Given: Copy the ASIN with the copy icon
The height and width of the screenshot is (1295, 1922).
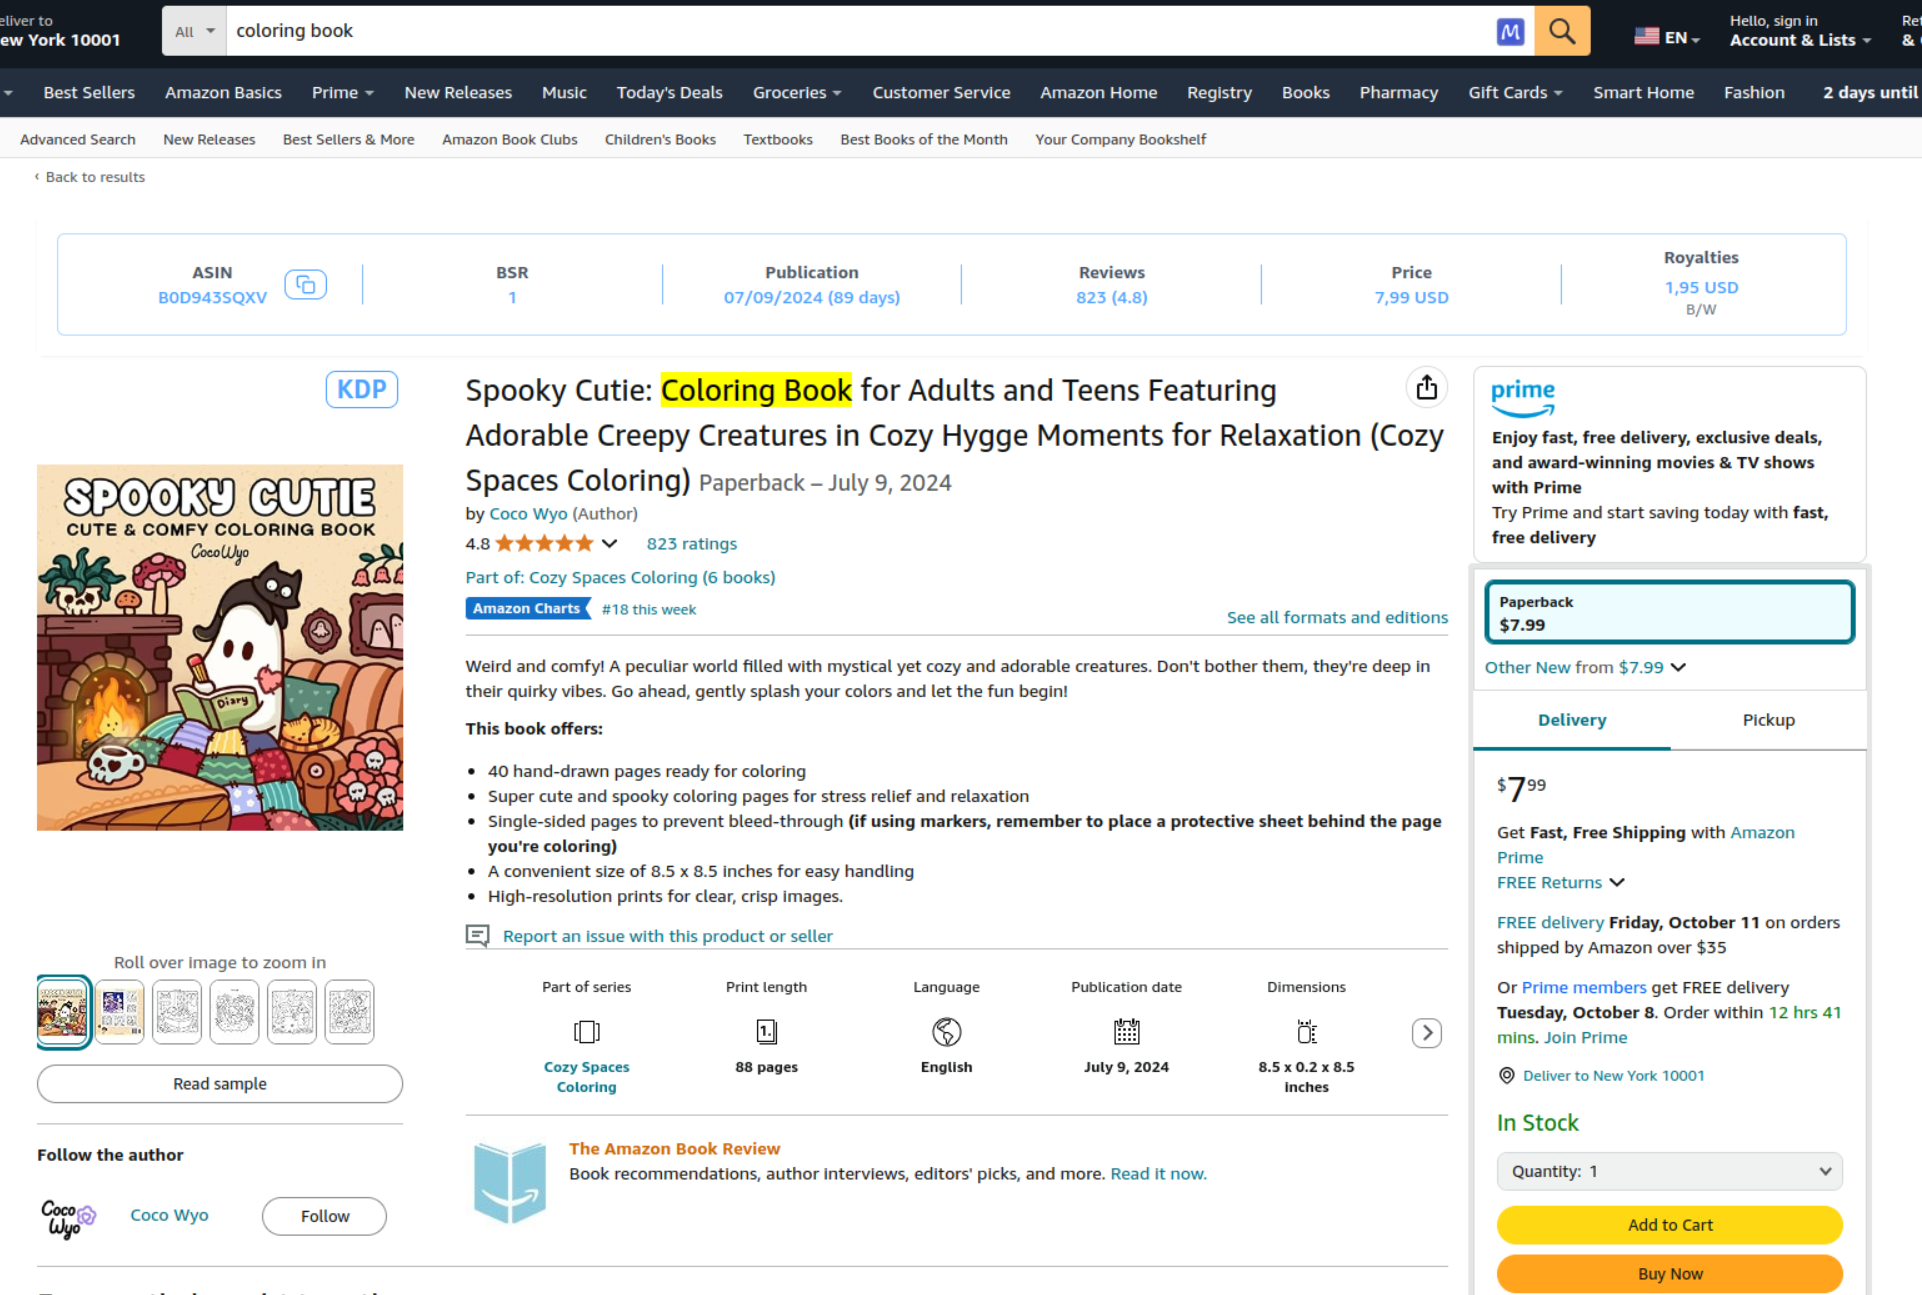Looking at the screenshot, I should [x=306, y=285].
